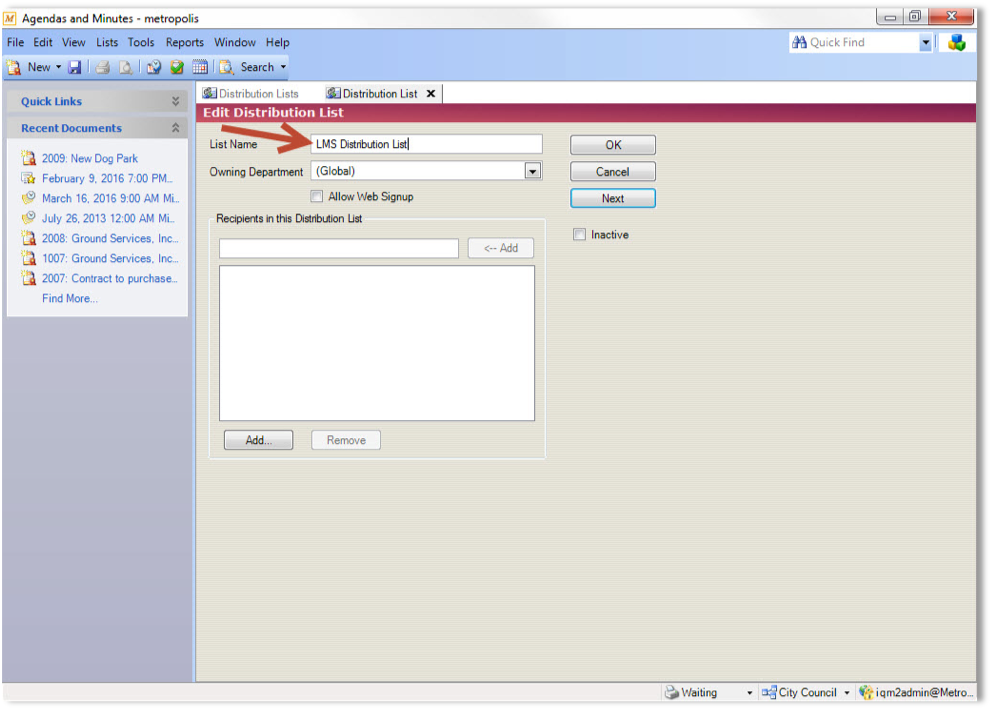Click the <-- Add button
991x708 pixels.
click(x=501, y=248)
